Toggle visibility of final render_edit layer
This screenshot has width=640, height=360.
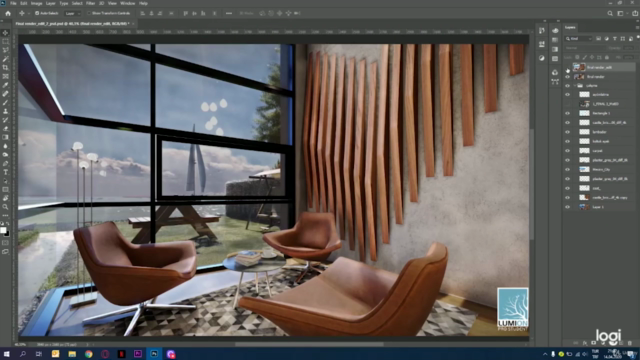(x=567, y=67)
